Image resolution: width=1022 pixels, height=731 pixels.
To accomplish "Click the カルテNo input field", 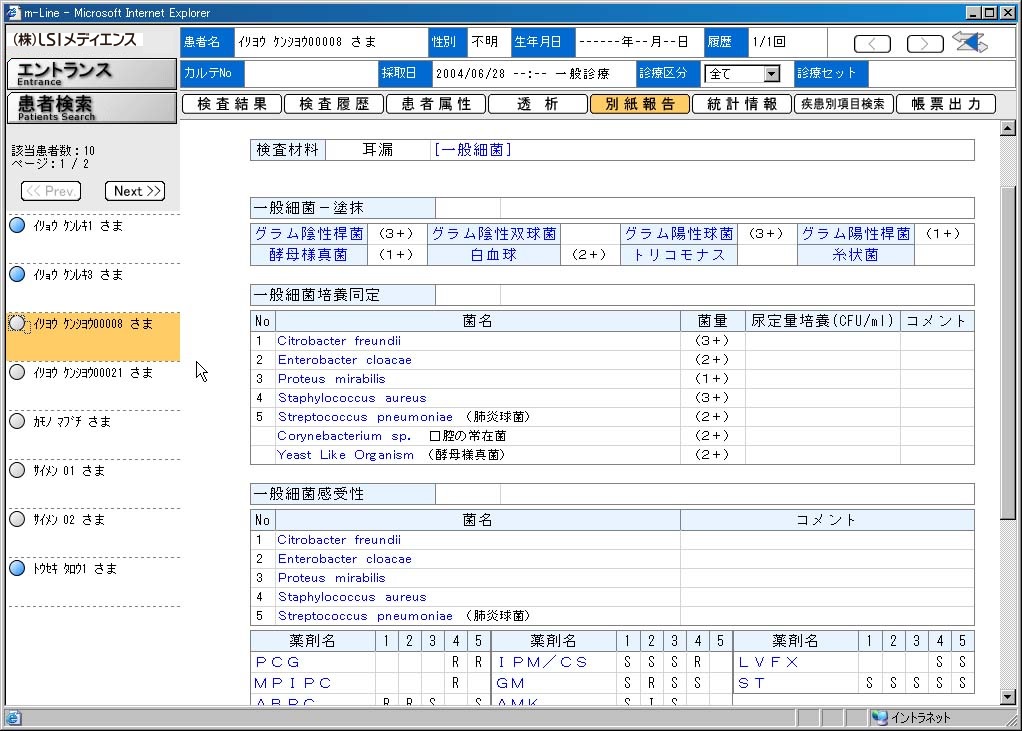I will pos(310,74).
